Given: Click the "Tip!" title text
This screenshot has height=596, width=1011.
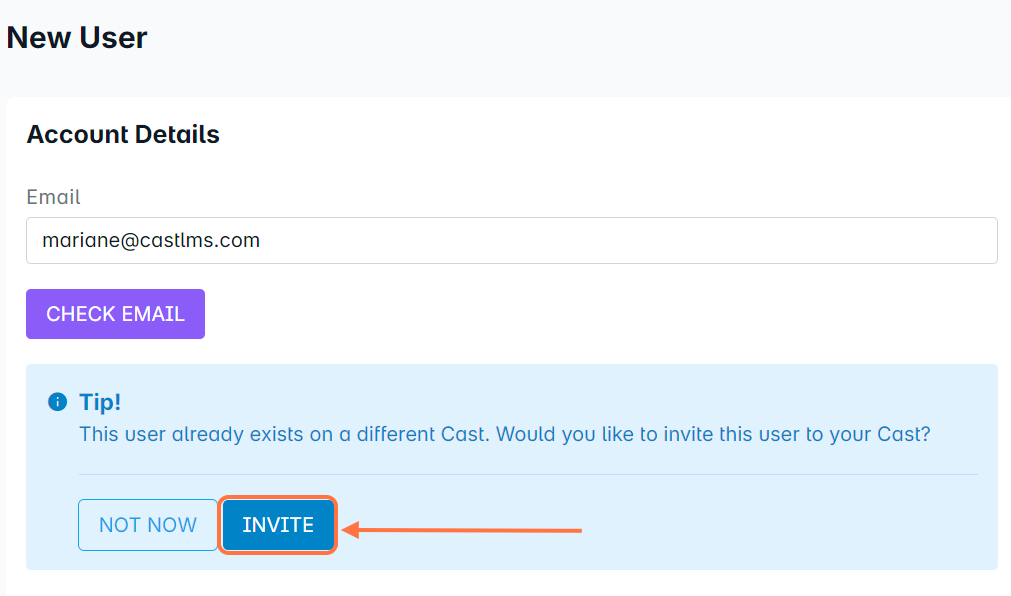Looking at the screenshot, I should (x=100, y=402).
